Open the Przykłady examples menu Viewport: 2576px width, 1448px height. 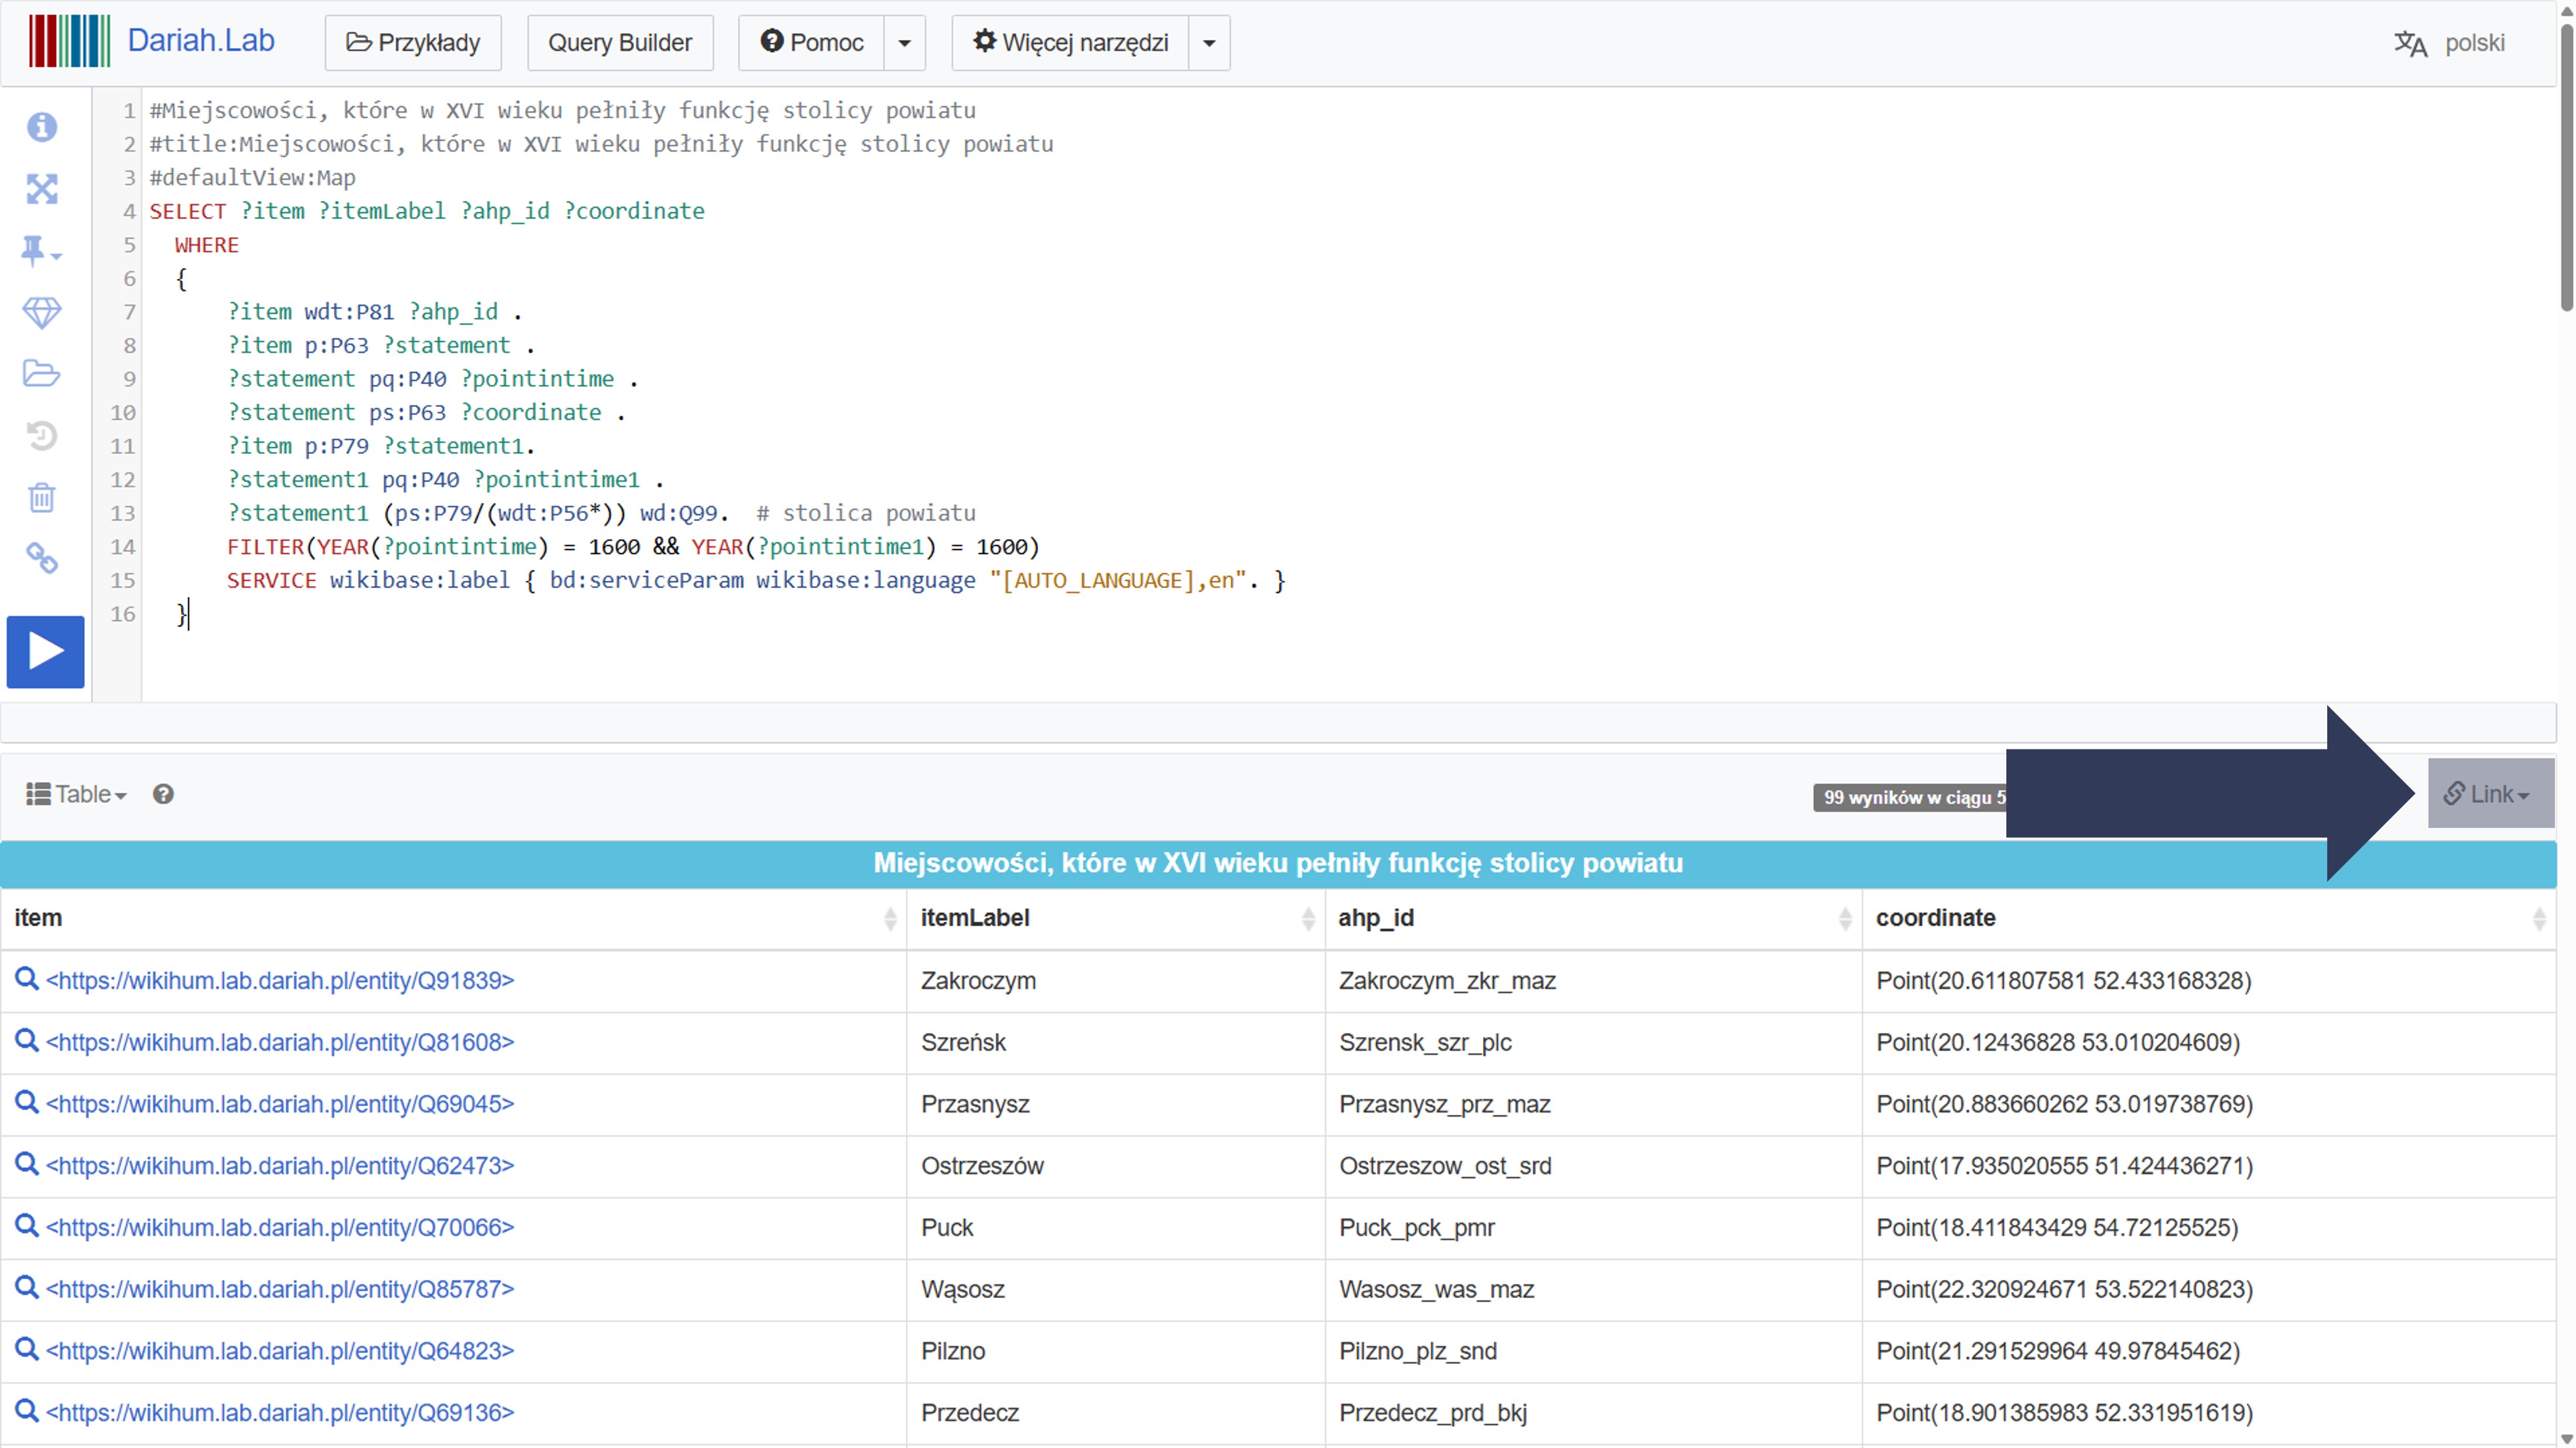click(413, 43)
